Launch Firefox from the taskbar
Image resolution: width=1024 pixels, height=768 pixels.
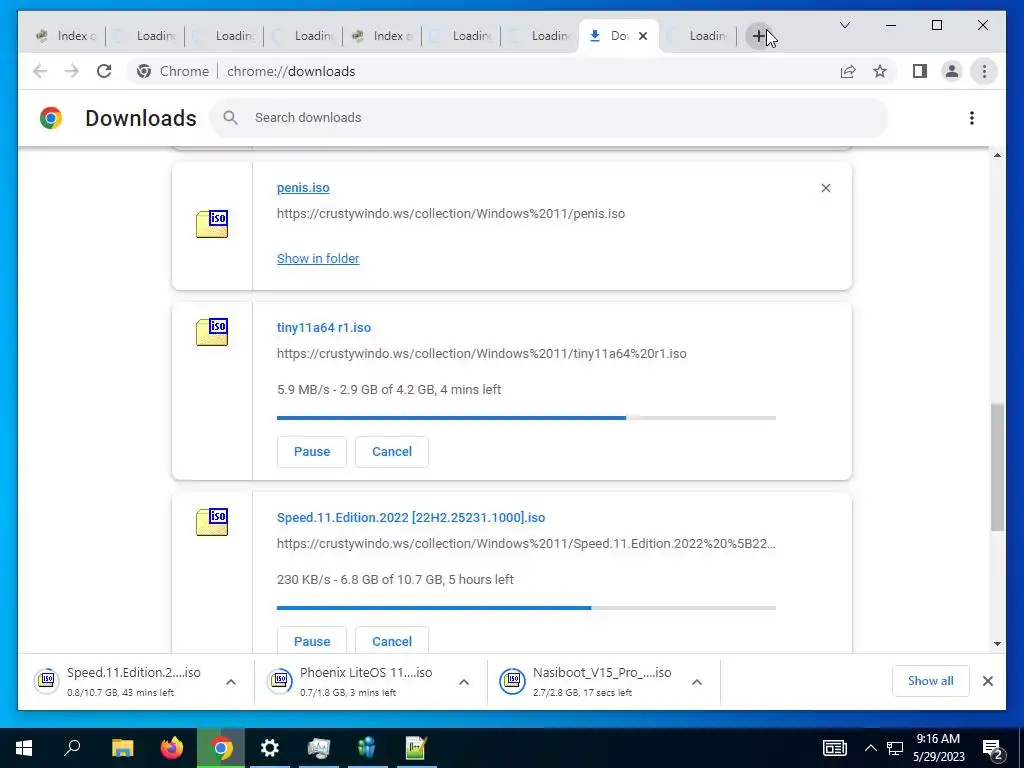tap(172, 748)
